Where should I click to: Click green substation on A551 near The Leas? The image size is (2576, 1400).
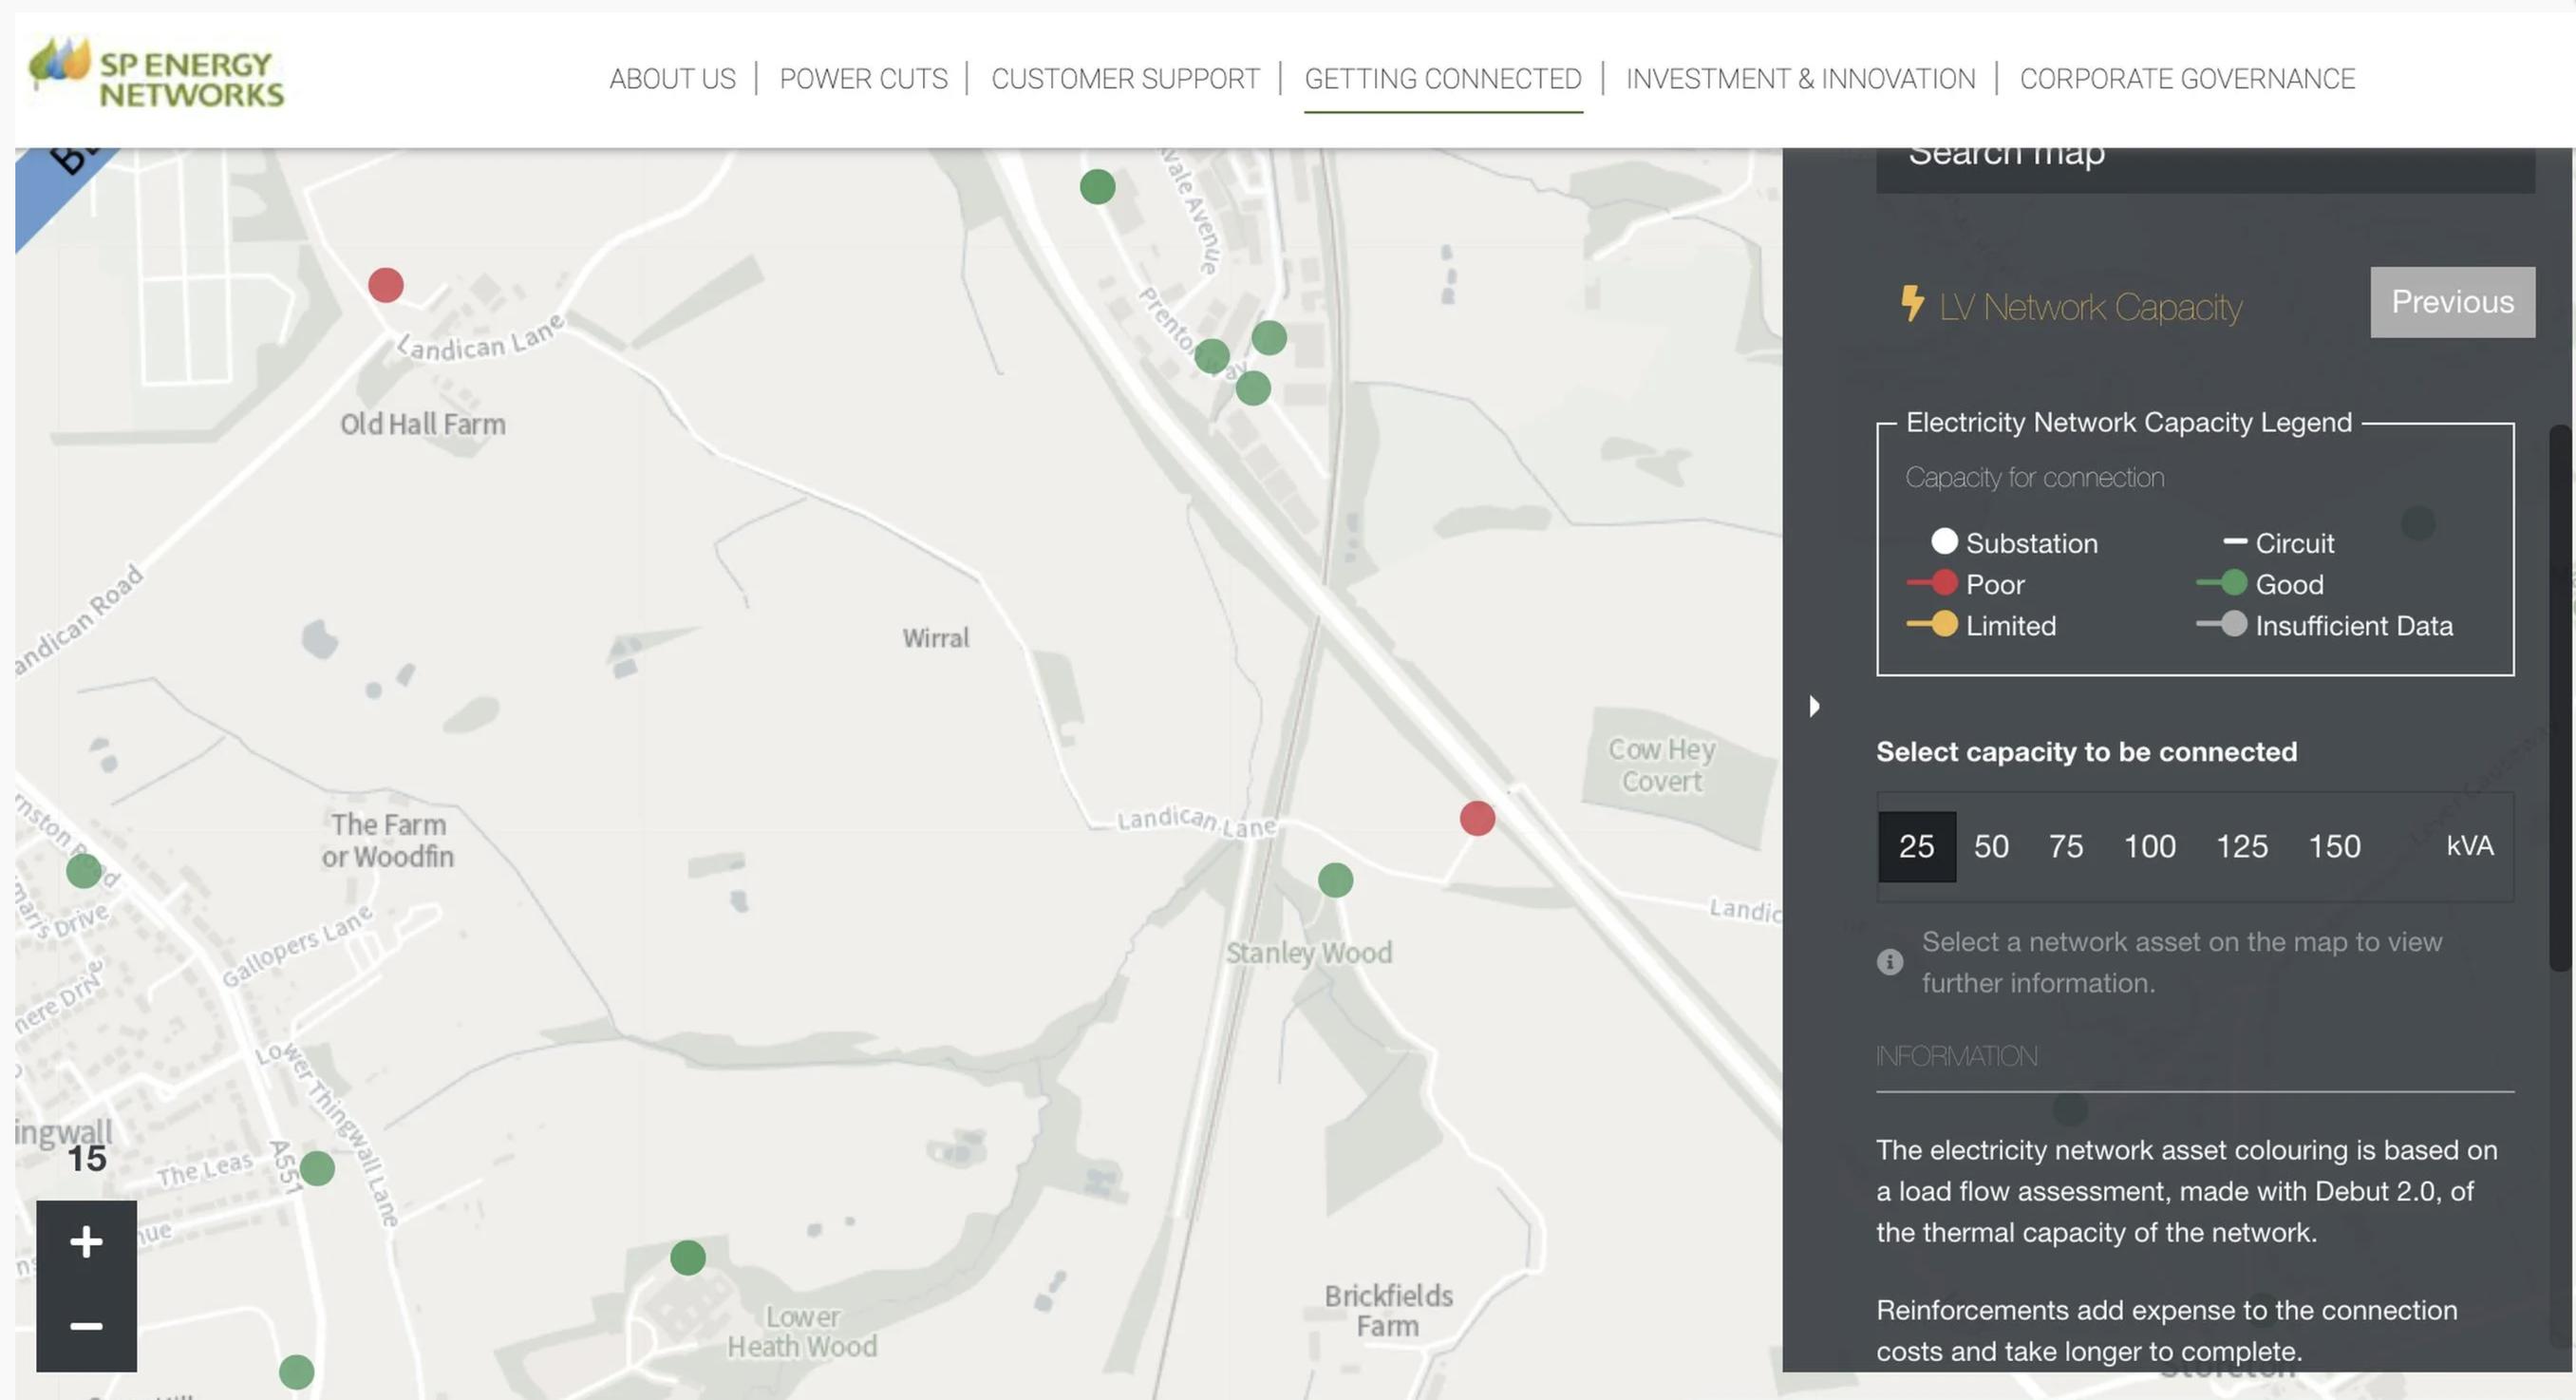click(317, 1168)
